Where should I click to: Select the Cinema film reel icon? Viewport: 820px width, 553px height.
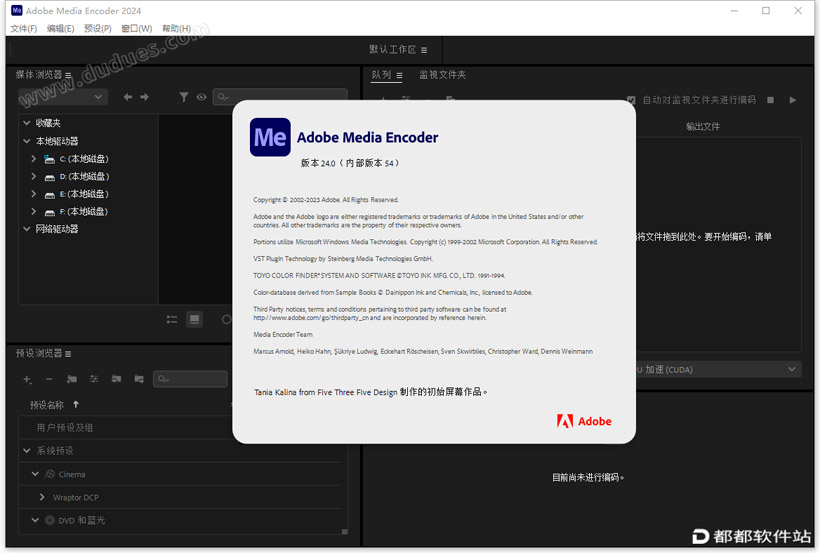pos(50,474)
